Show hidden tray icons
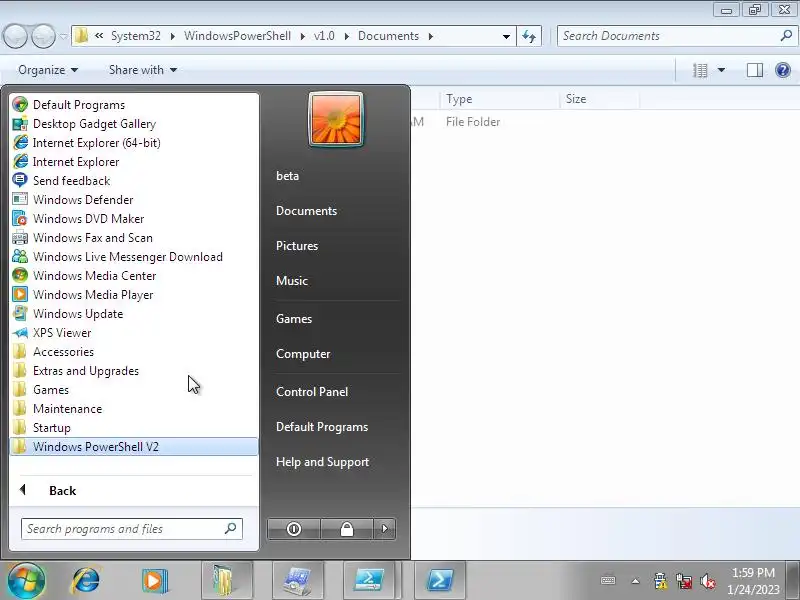Viewport: 800px width, 600px height. click(635, 581)
